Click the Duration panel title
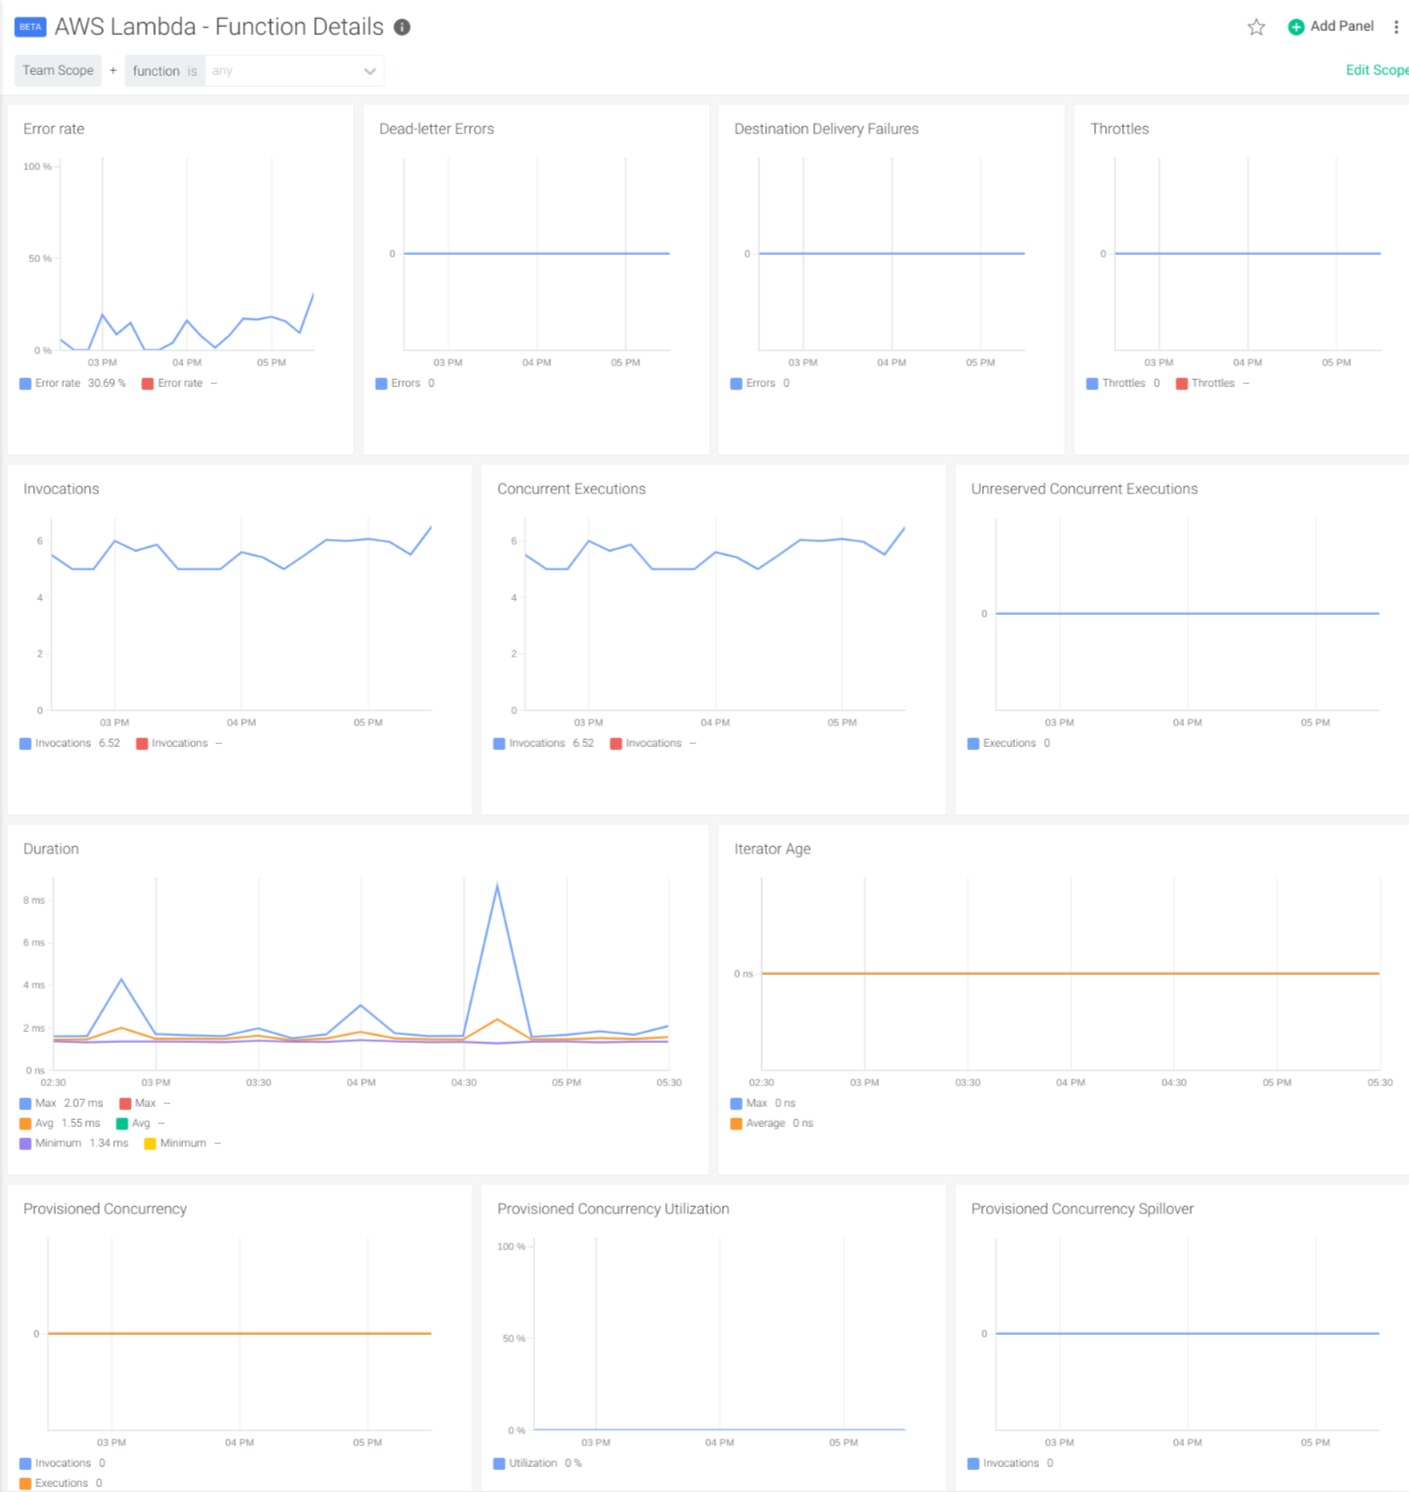Viewport: 1409px width, 1492px height. point(51,849)
